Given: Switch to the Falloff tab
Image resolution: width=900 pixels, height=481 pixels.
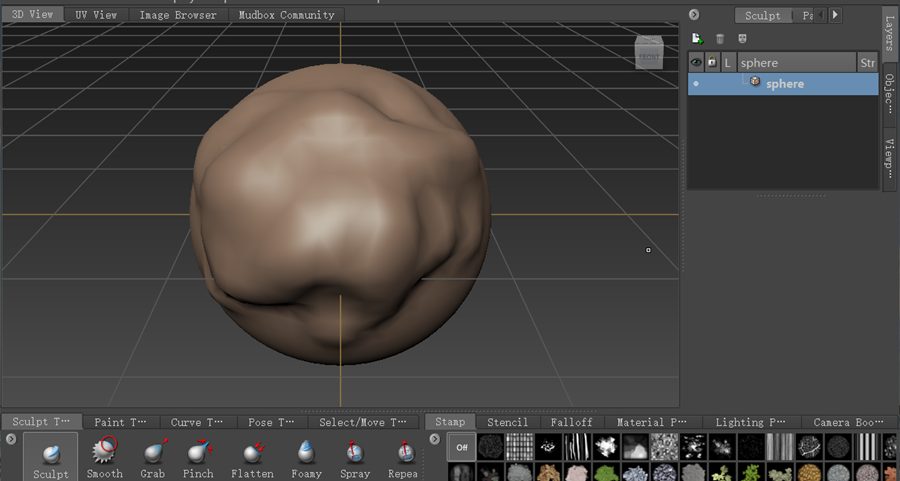Looking at the screenshot, I should (571, 422).
